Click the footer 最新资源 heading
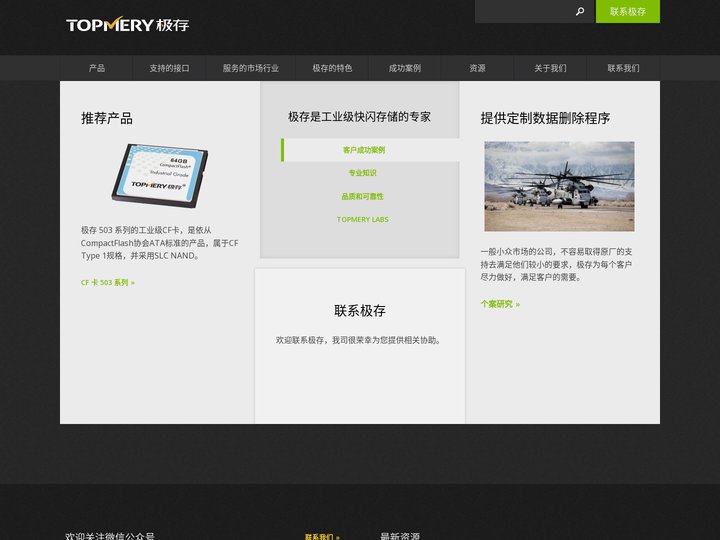The image size is (720, 540). (x=400, y=536)
